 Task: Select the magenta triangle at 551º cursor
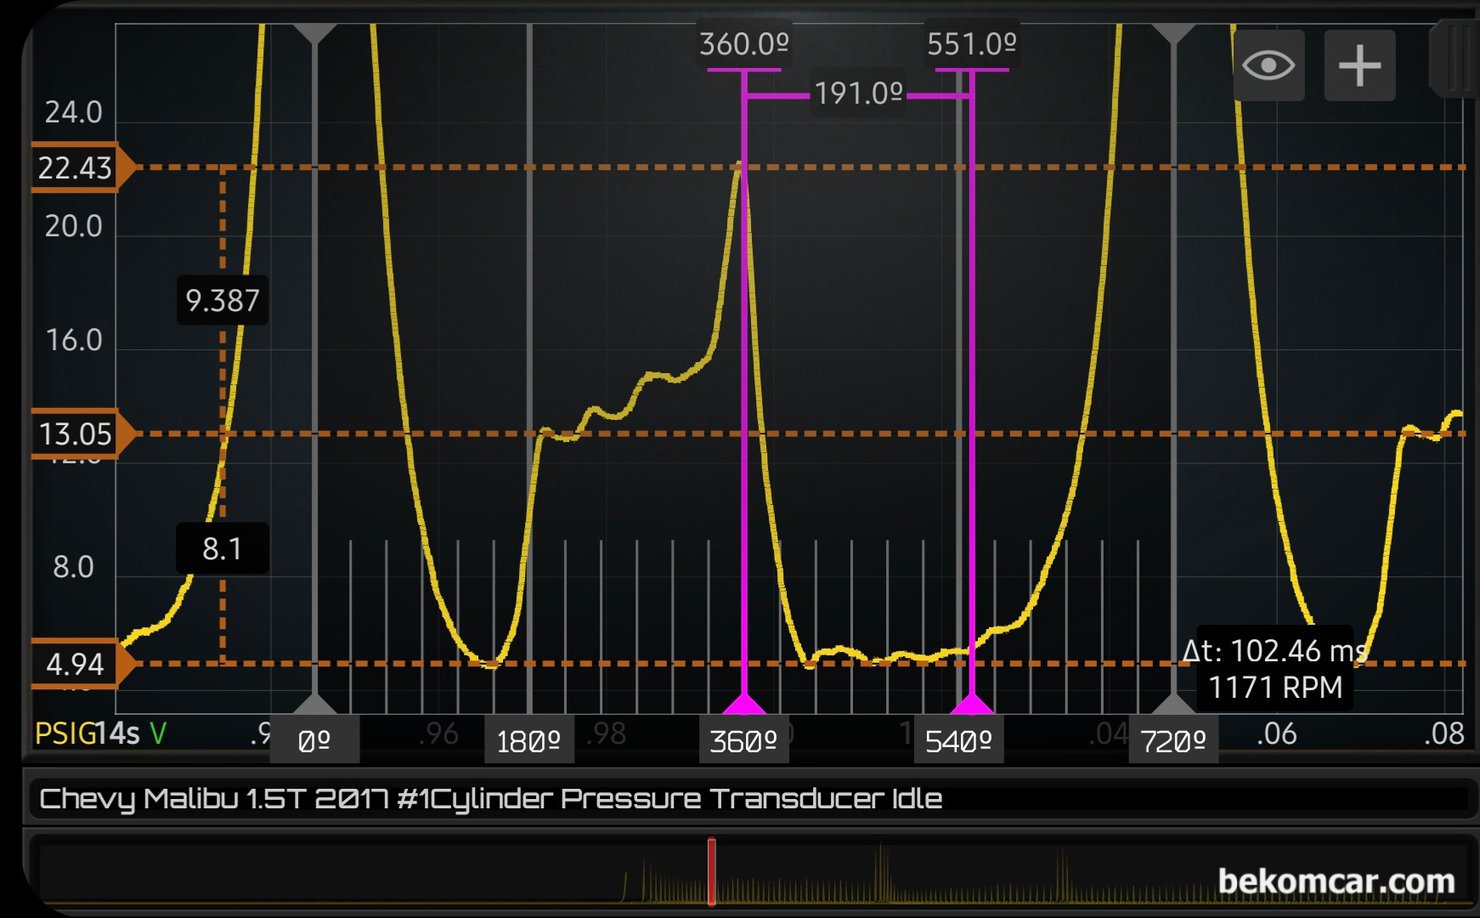click(x=970, y=704)
